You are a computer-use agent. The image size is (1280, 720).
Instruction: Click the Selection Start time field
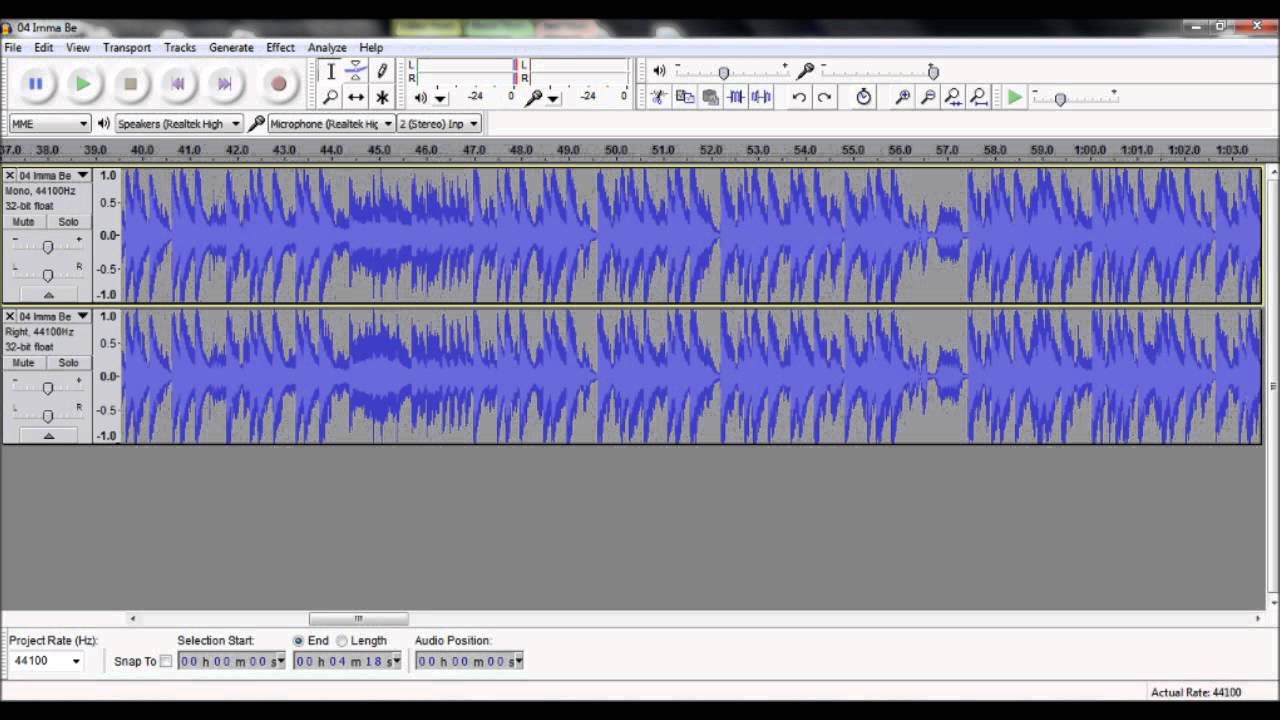click(231, 661)
